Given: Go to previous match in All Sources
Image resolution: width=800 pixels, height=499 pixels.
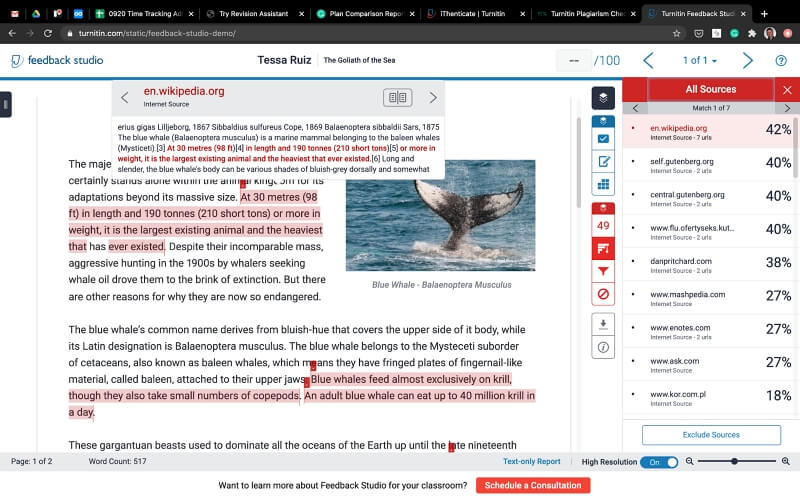Looking at the screenshot, I should pyautogui.click(x=635, y=108).
